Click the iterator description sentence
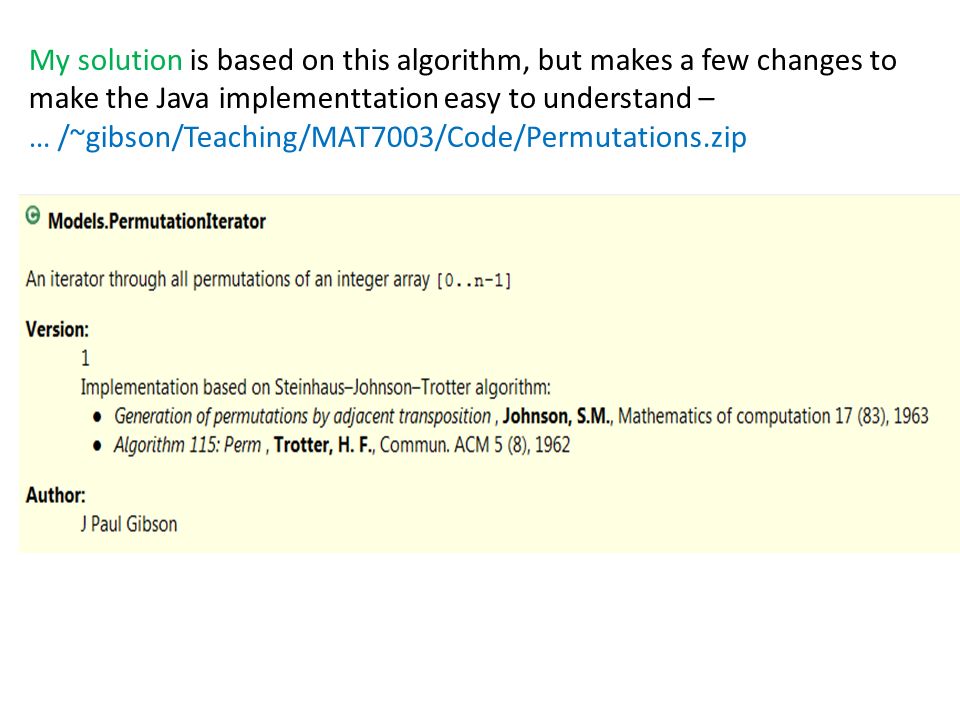The height and width of the screenshot is (720, 960). (x=268, y=280)
